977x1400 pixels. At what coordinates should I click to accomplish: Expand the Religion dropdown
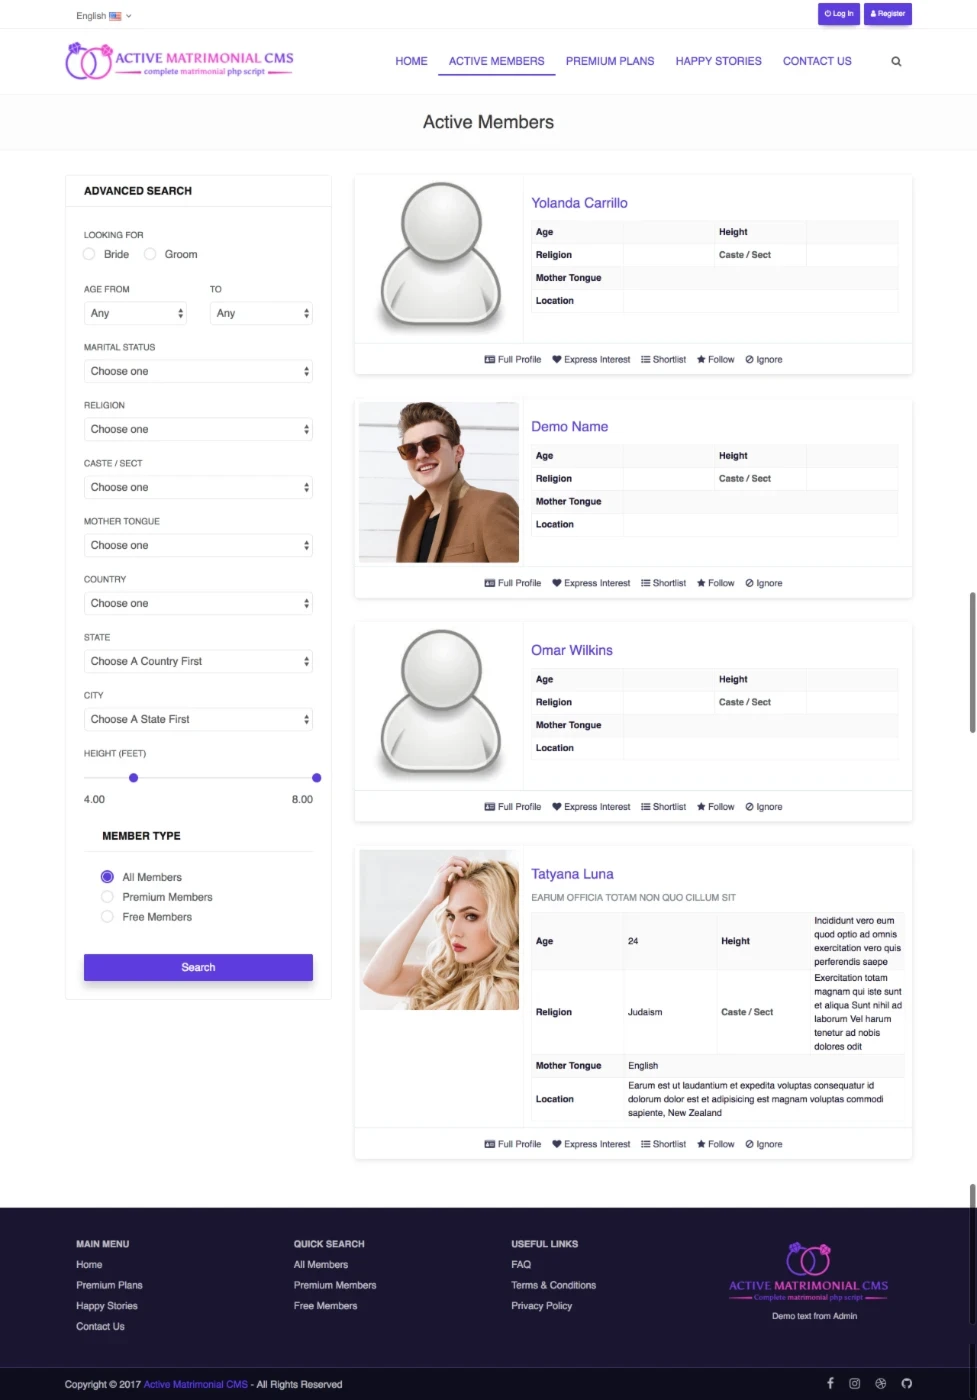(198, 429)
